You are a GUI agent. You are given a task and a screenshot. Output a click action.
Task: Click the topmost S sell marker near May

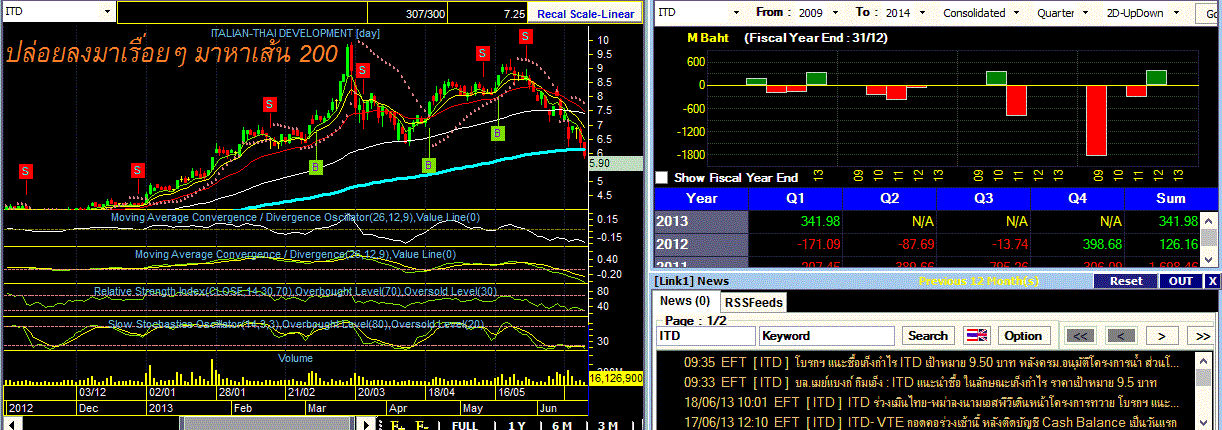click(525, 36)
